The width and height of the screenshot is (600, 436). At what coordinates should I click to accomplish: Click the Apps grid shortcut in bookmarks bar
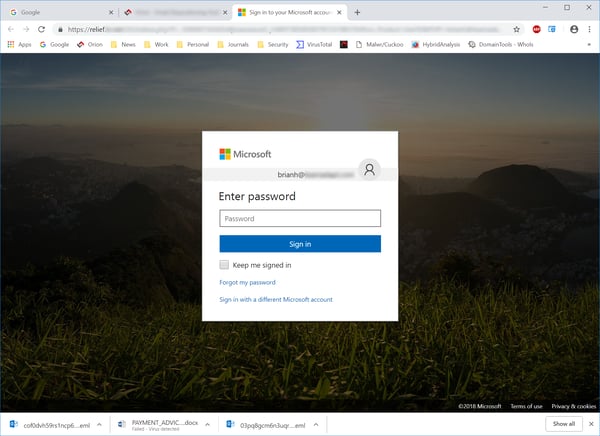click(x=18, y=45)
